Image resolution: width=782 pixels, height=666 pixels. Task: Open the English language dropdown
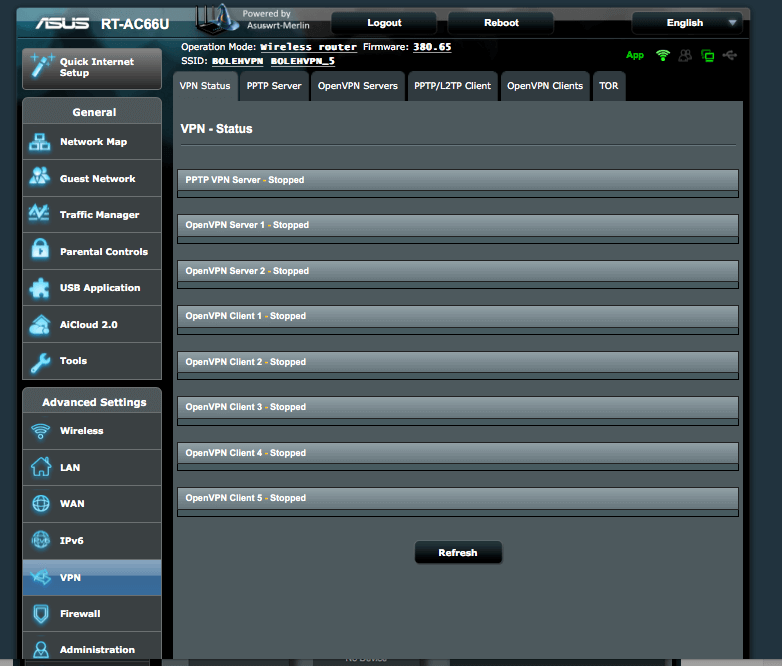[687, 23]
